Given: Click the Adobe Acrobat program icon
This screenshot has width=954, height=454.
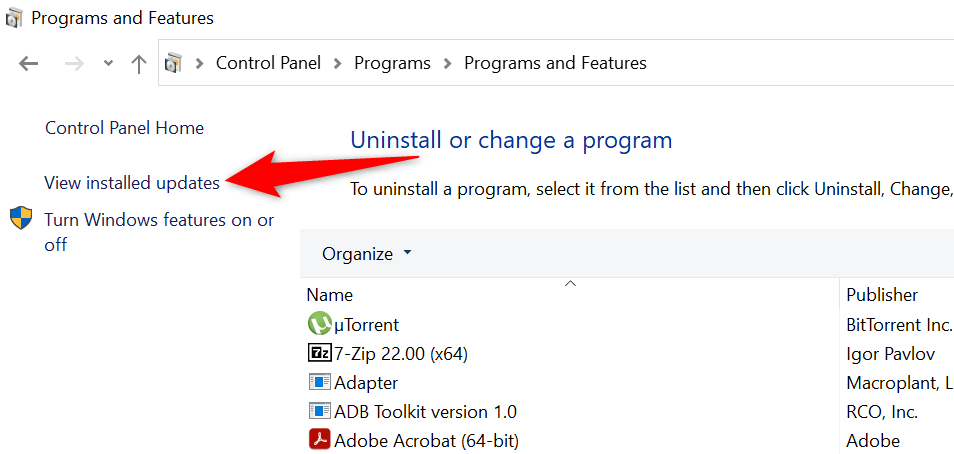Looking at the screenshot, I should (x=319, y=440).
